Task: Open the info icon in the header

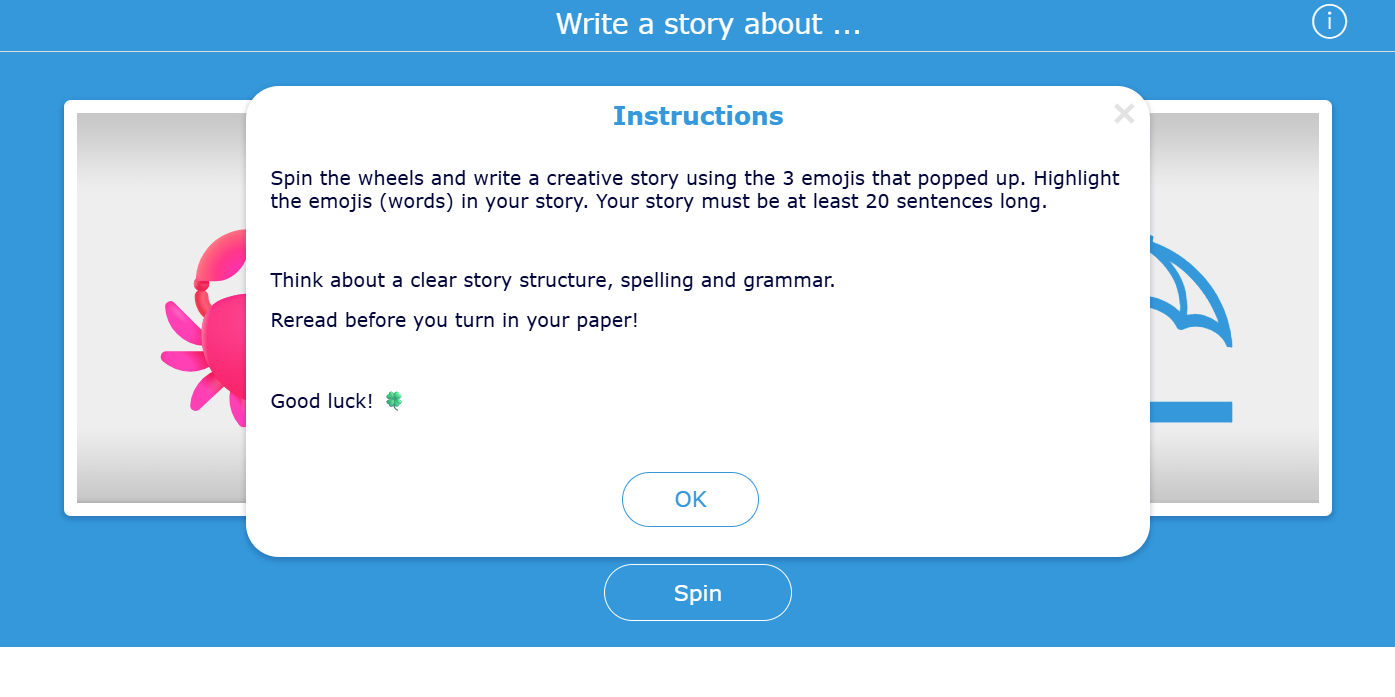Action: point(1329,21)
